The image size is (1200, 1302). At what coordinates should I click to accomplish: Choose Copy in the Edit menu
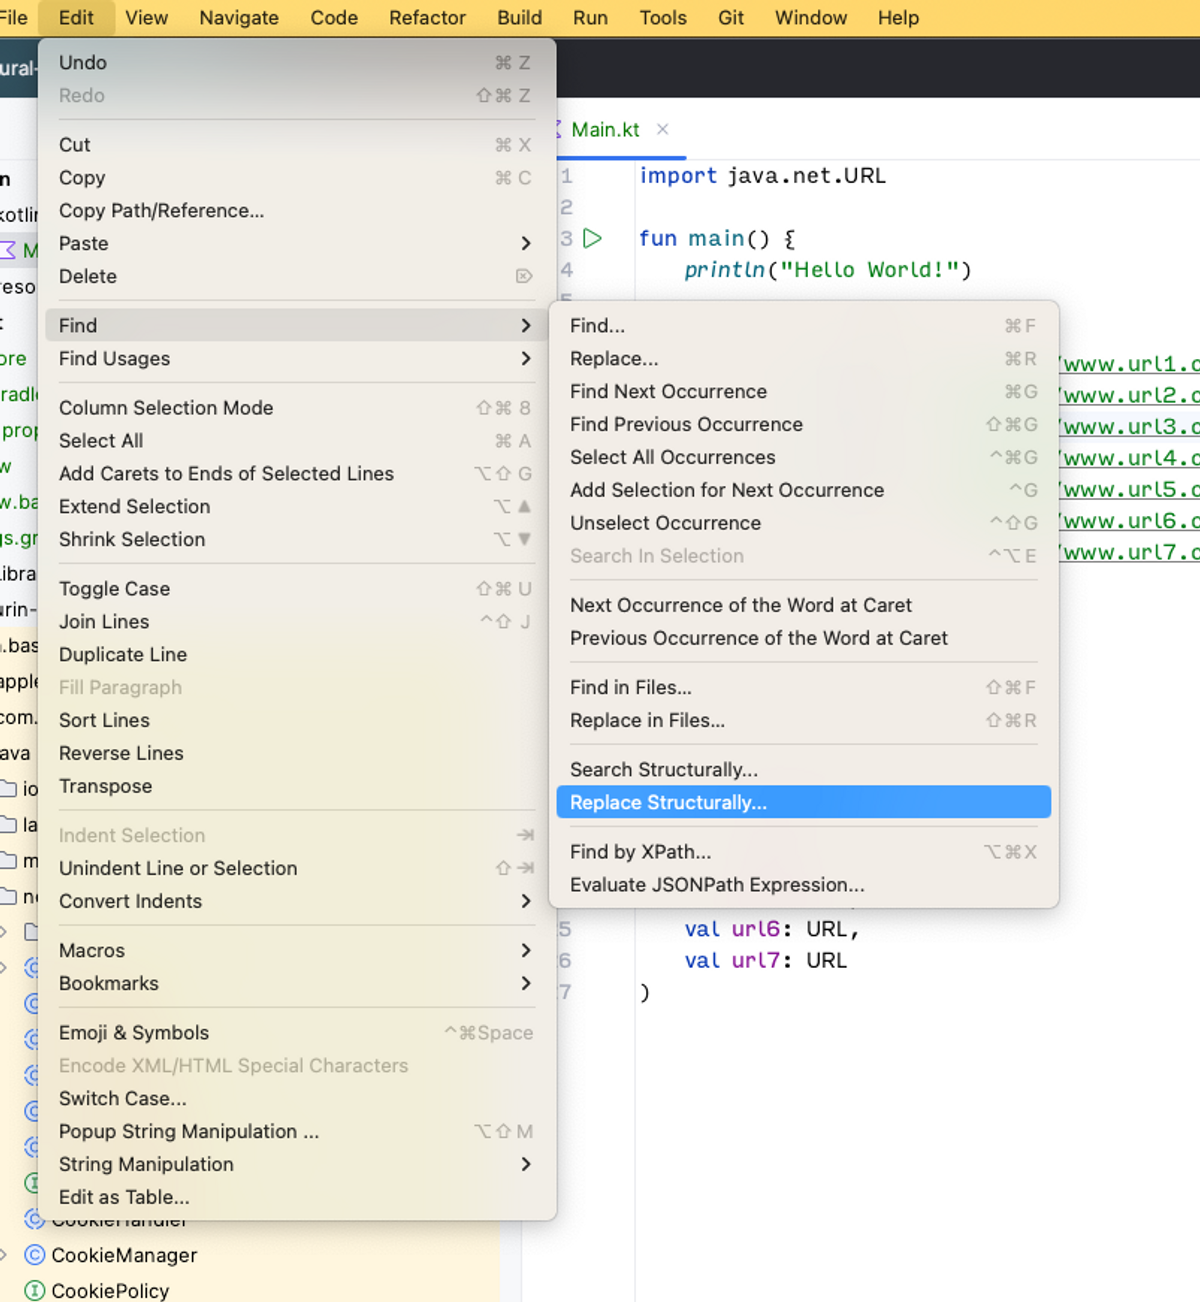tap(297, 177)
